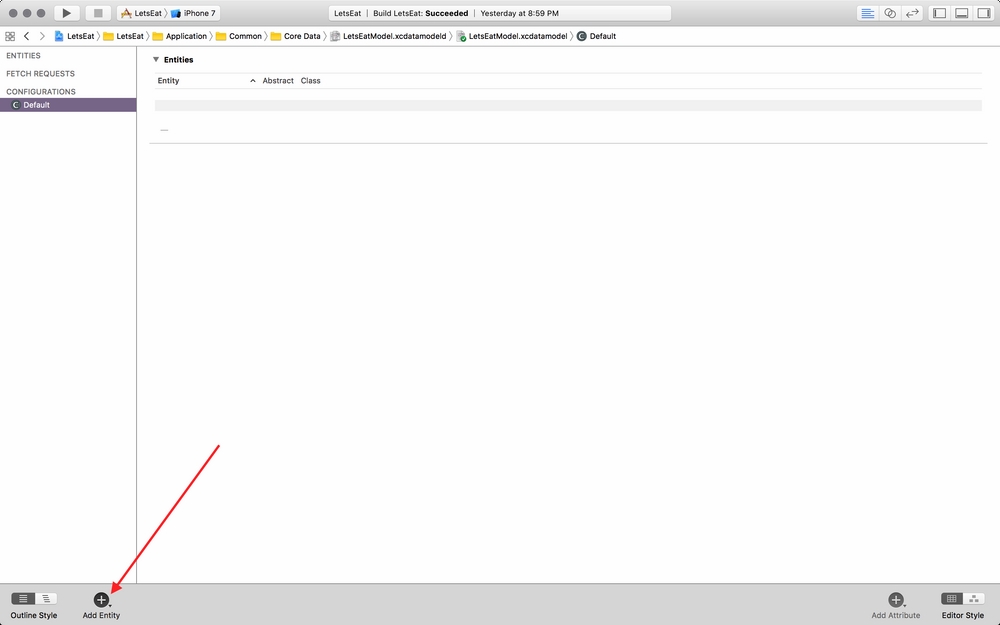Open the related items grid icon

click(10, 36)
